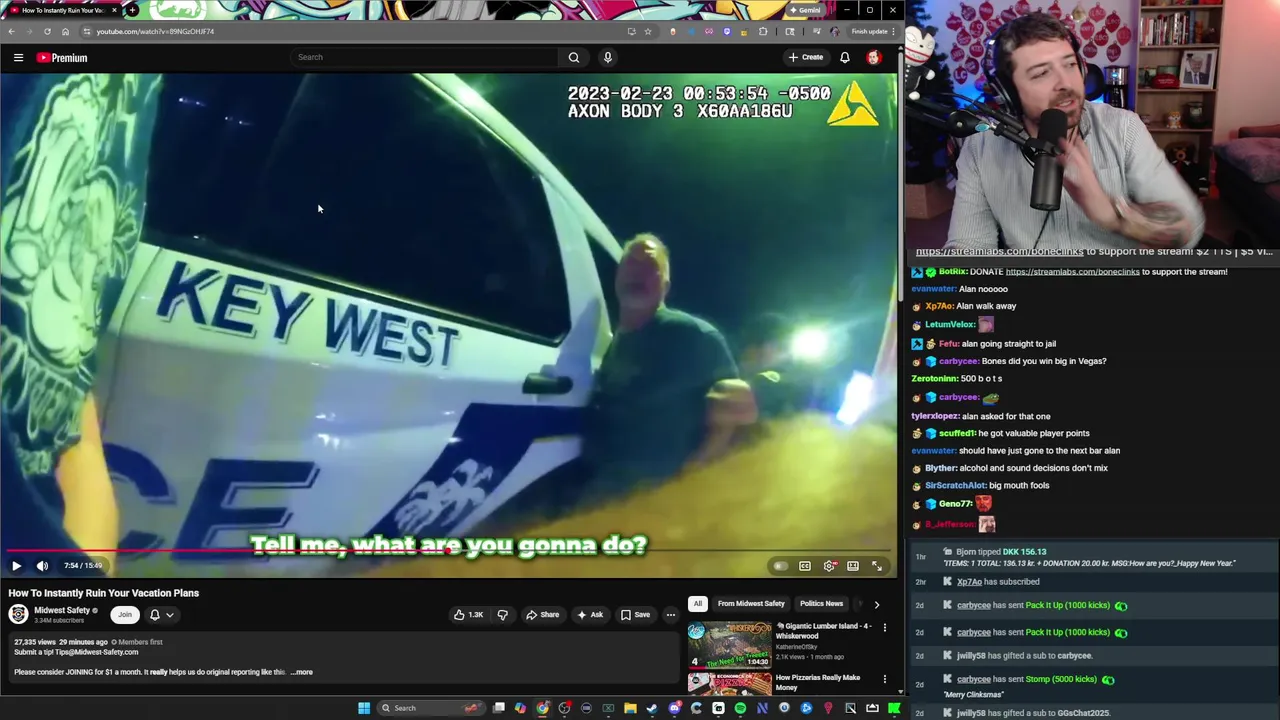Open Task View on the taskbar
Viewport: 1280px width, 720px height.
tap(499, 708)
